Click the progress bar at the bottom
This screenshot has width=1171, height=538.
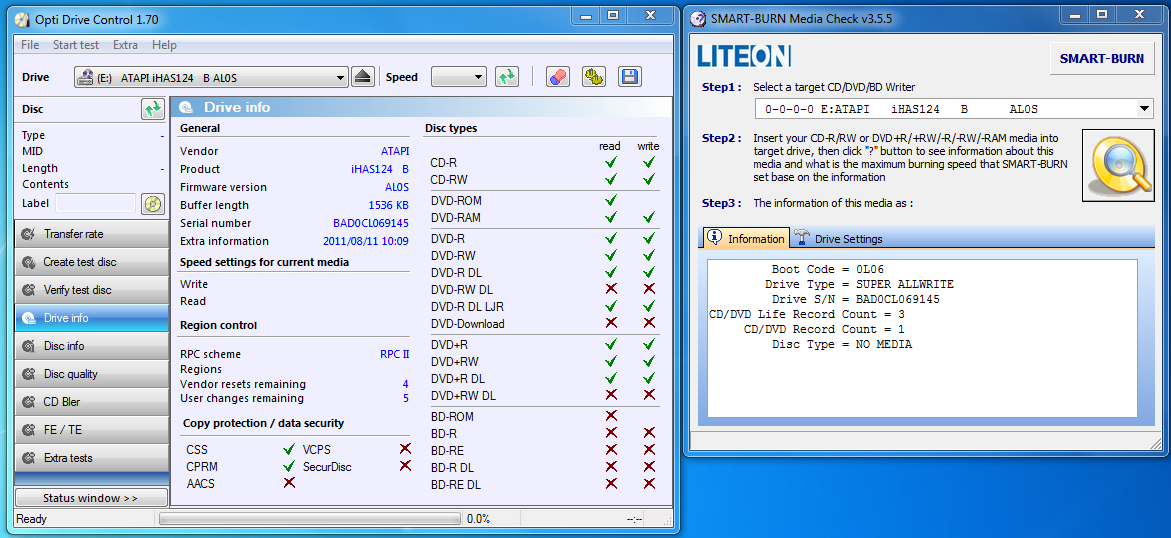310,519
